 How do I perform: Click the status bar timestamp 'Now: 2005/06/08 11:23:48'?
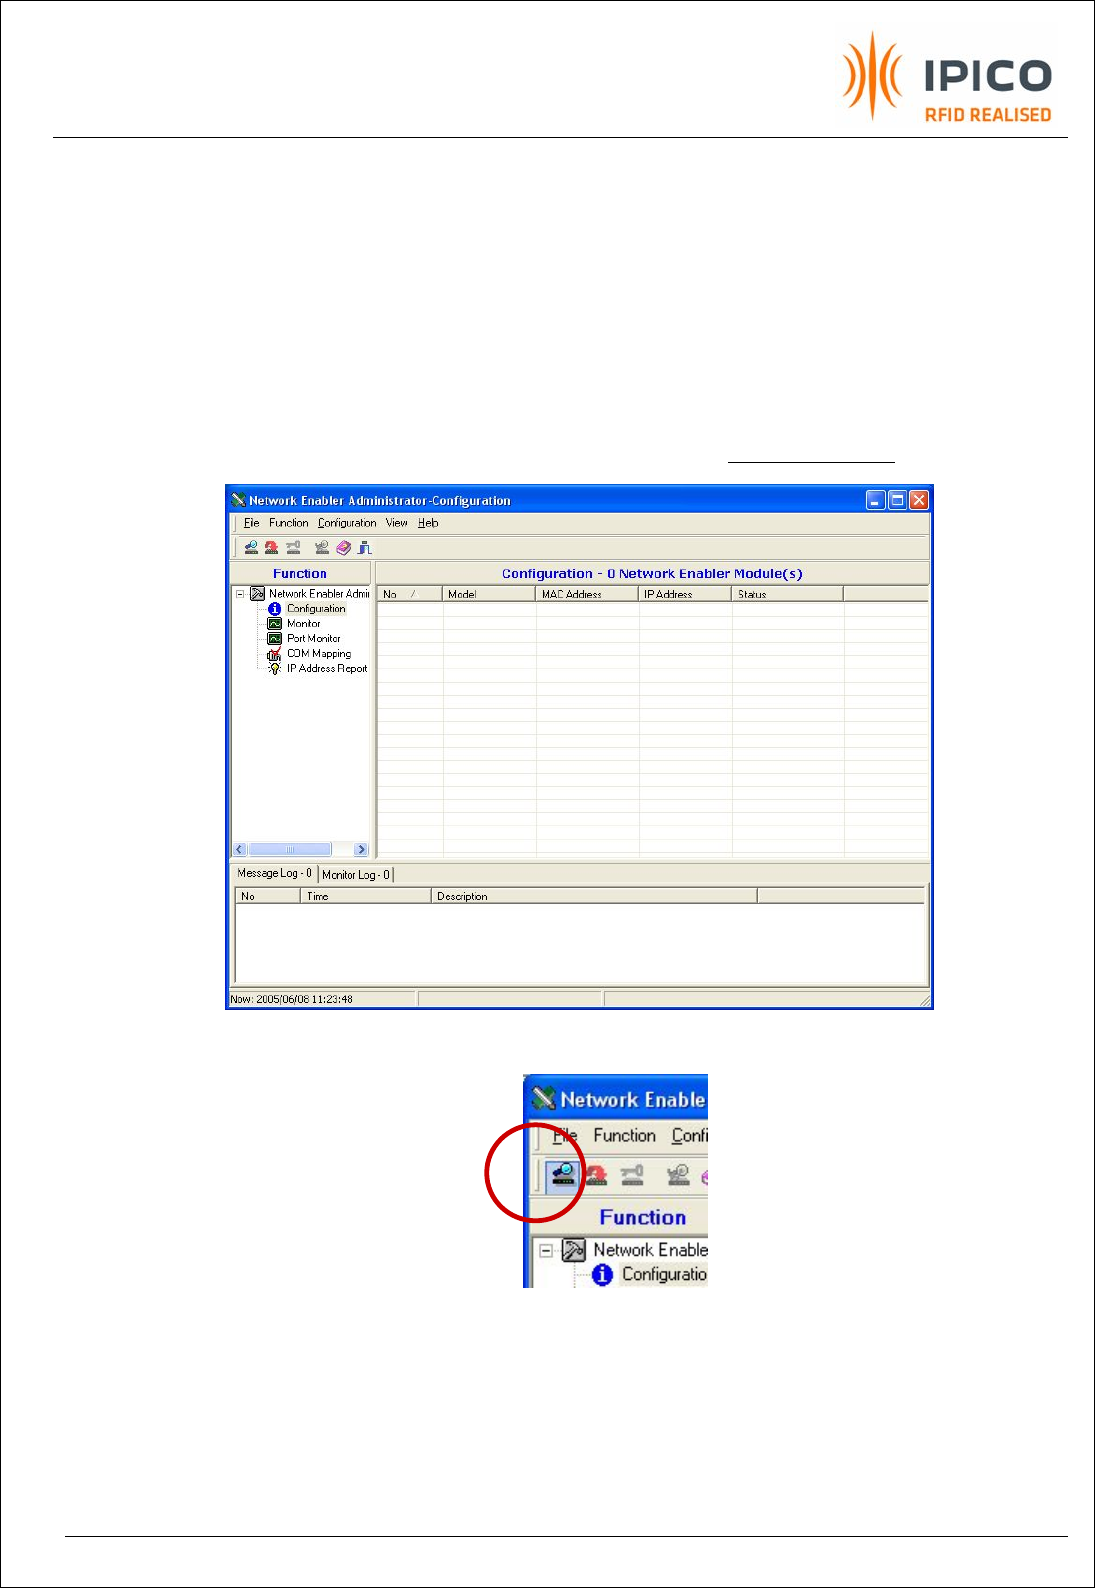pyautogui.click(x=291, y=999)
